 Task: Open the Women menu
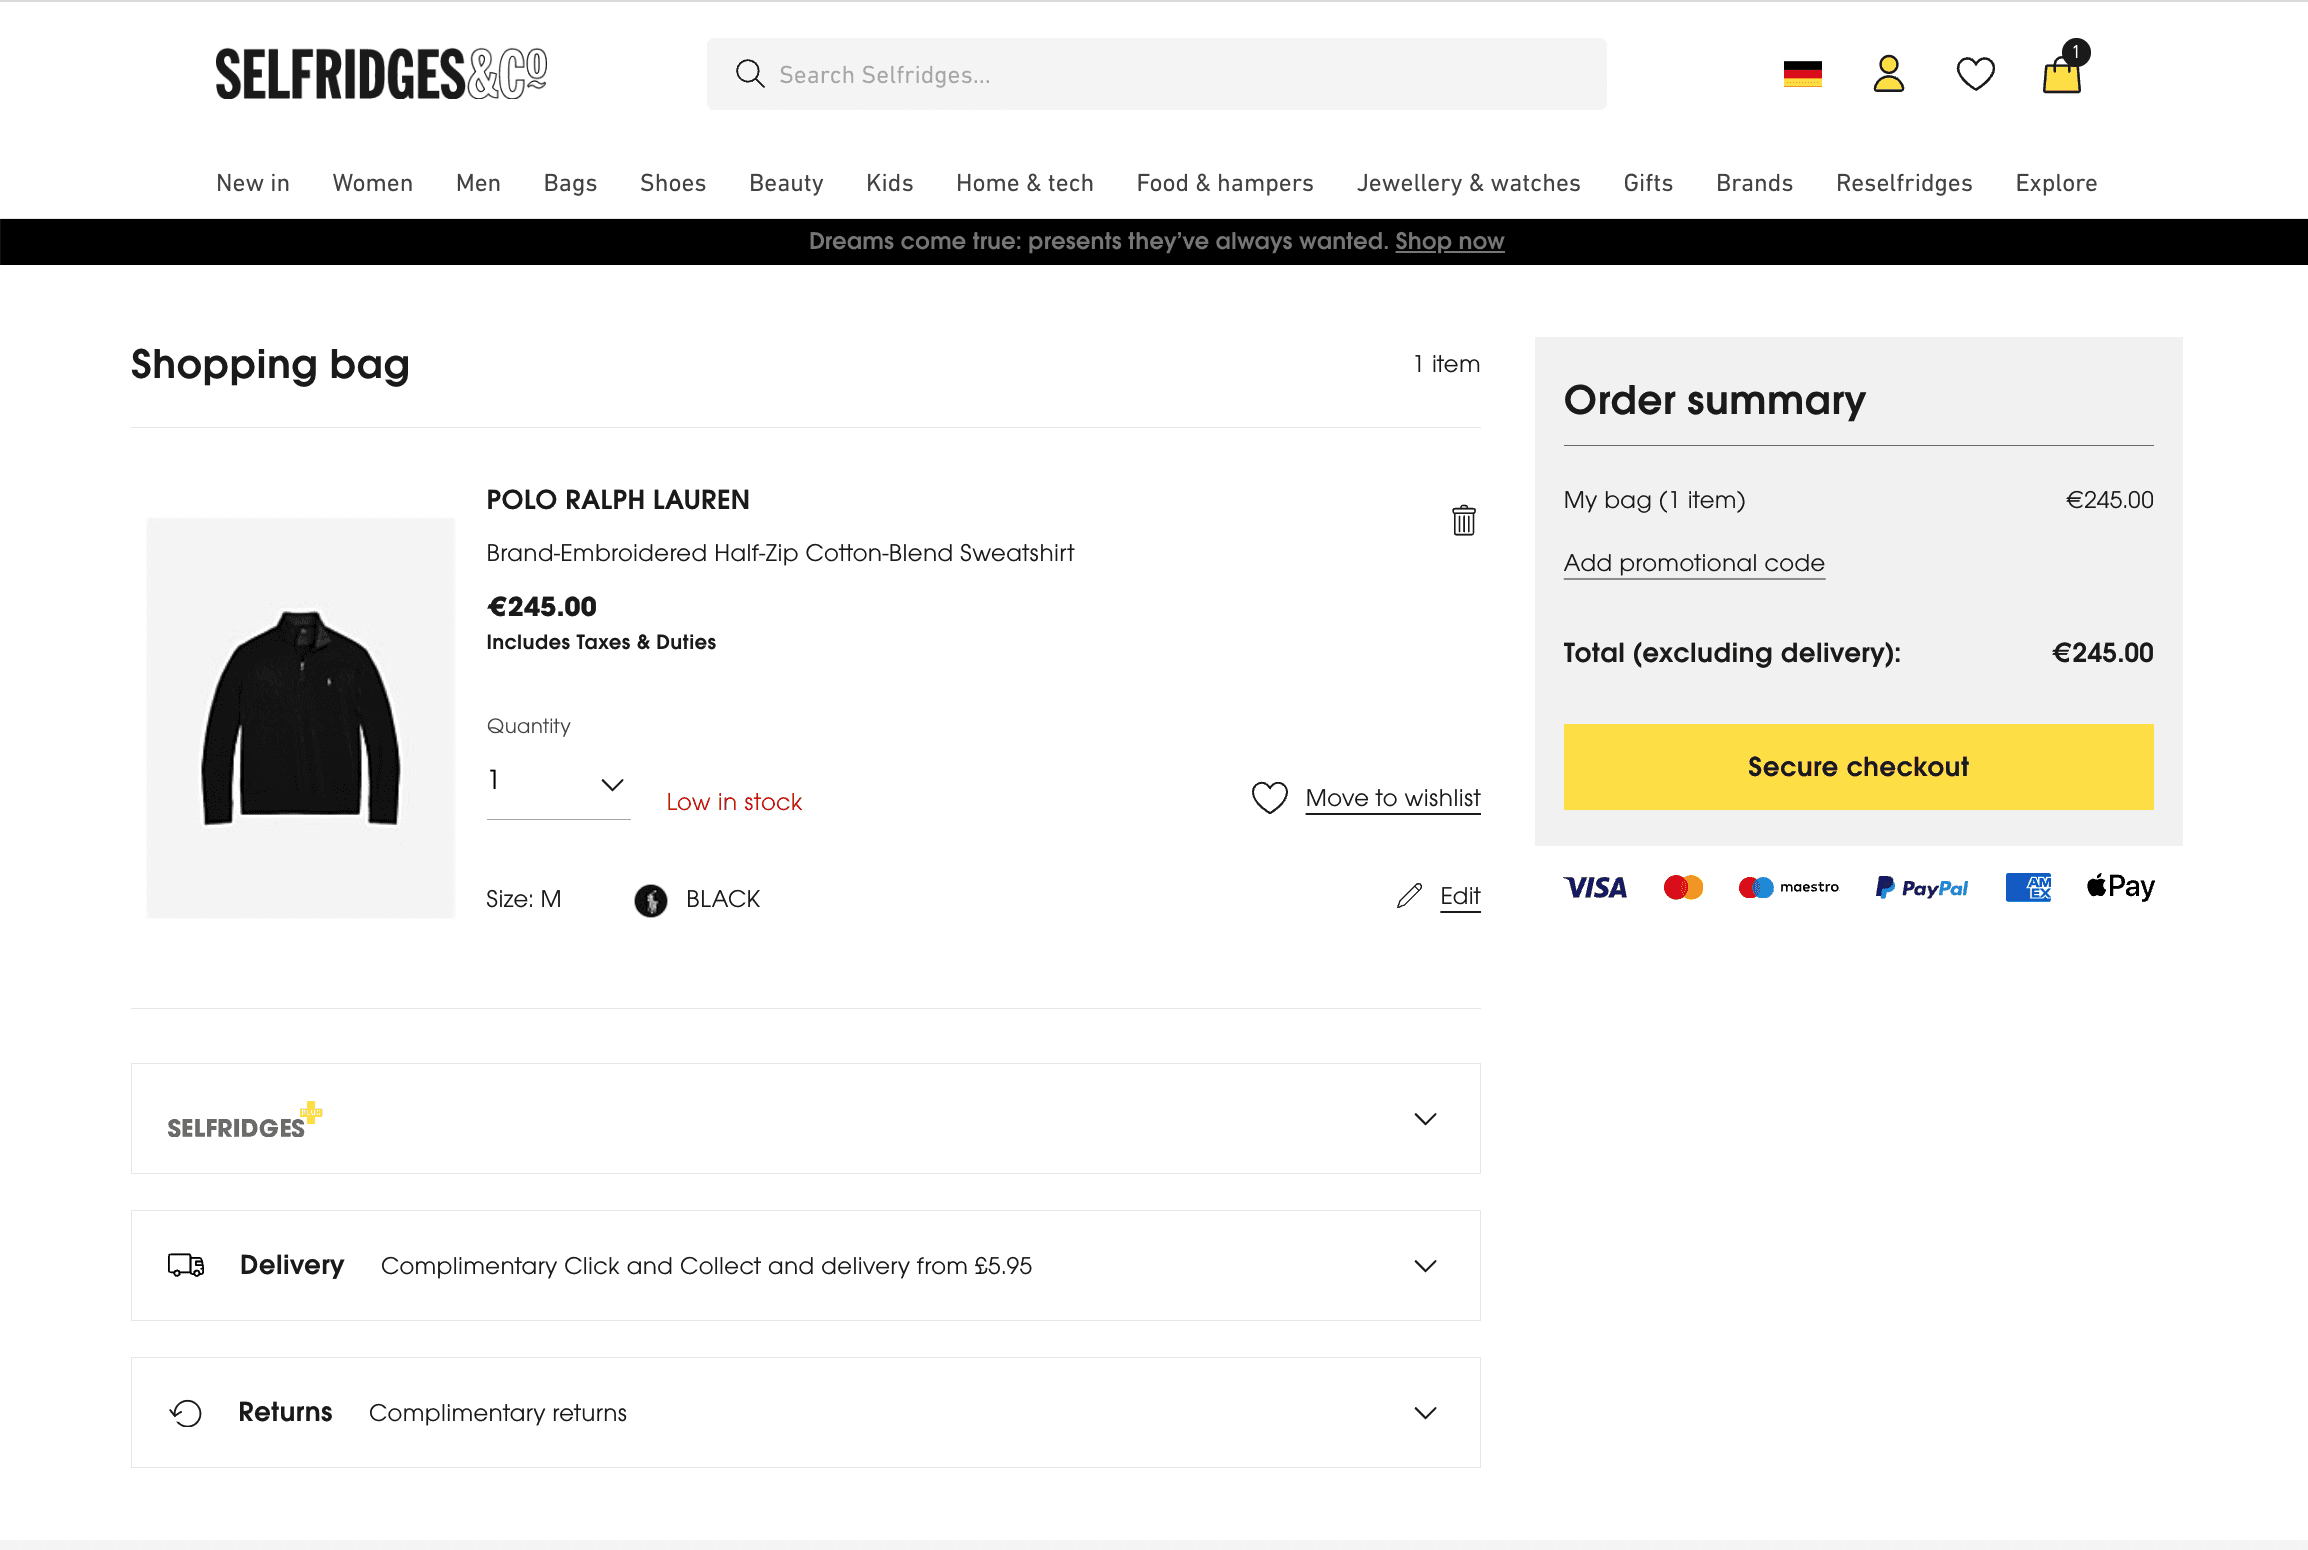tap(372, 183)
